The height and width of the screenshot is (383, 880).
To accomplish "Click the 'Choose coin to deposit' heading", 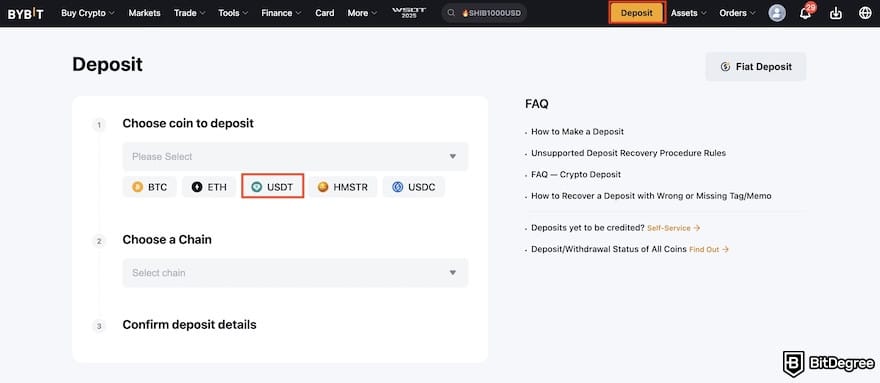I will (188, 123).
